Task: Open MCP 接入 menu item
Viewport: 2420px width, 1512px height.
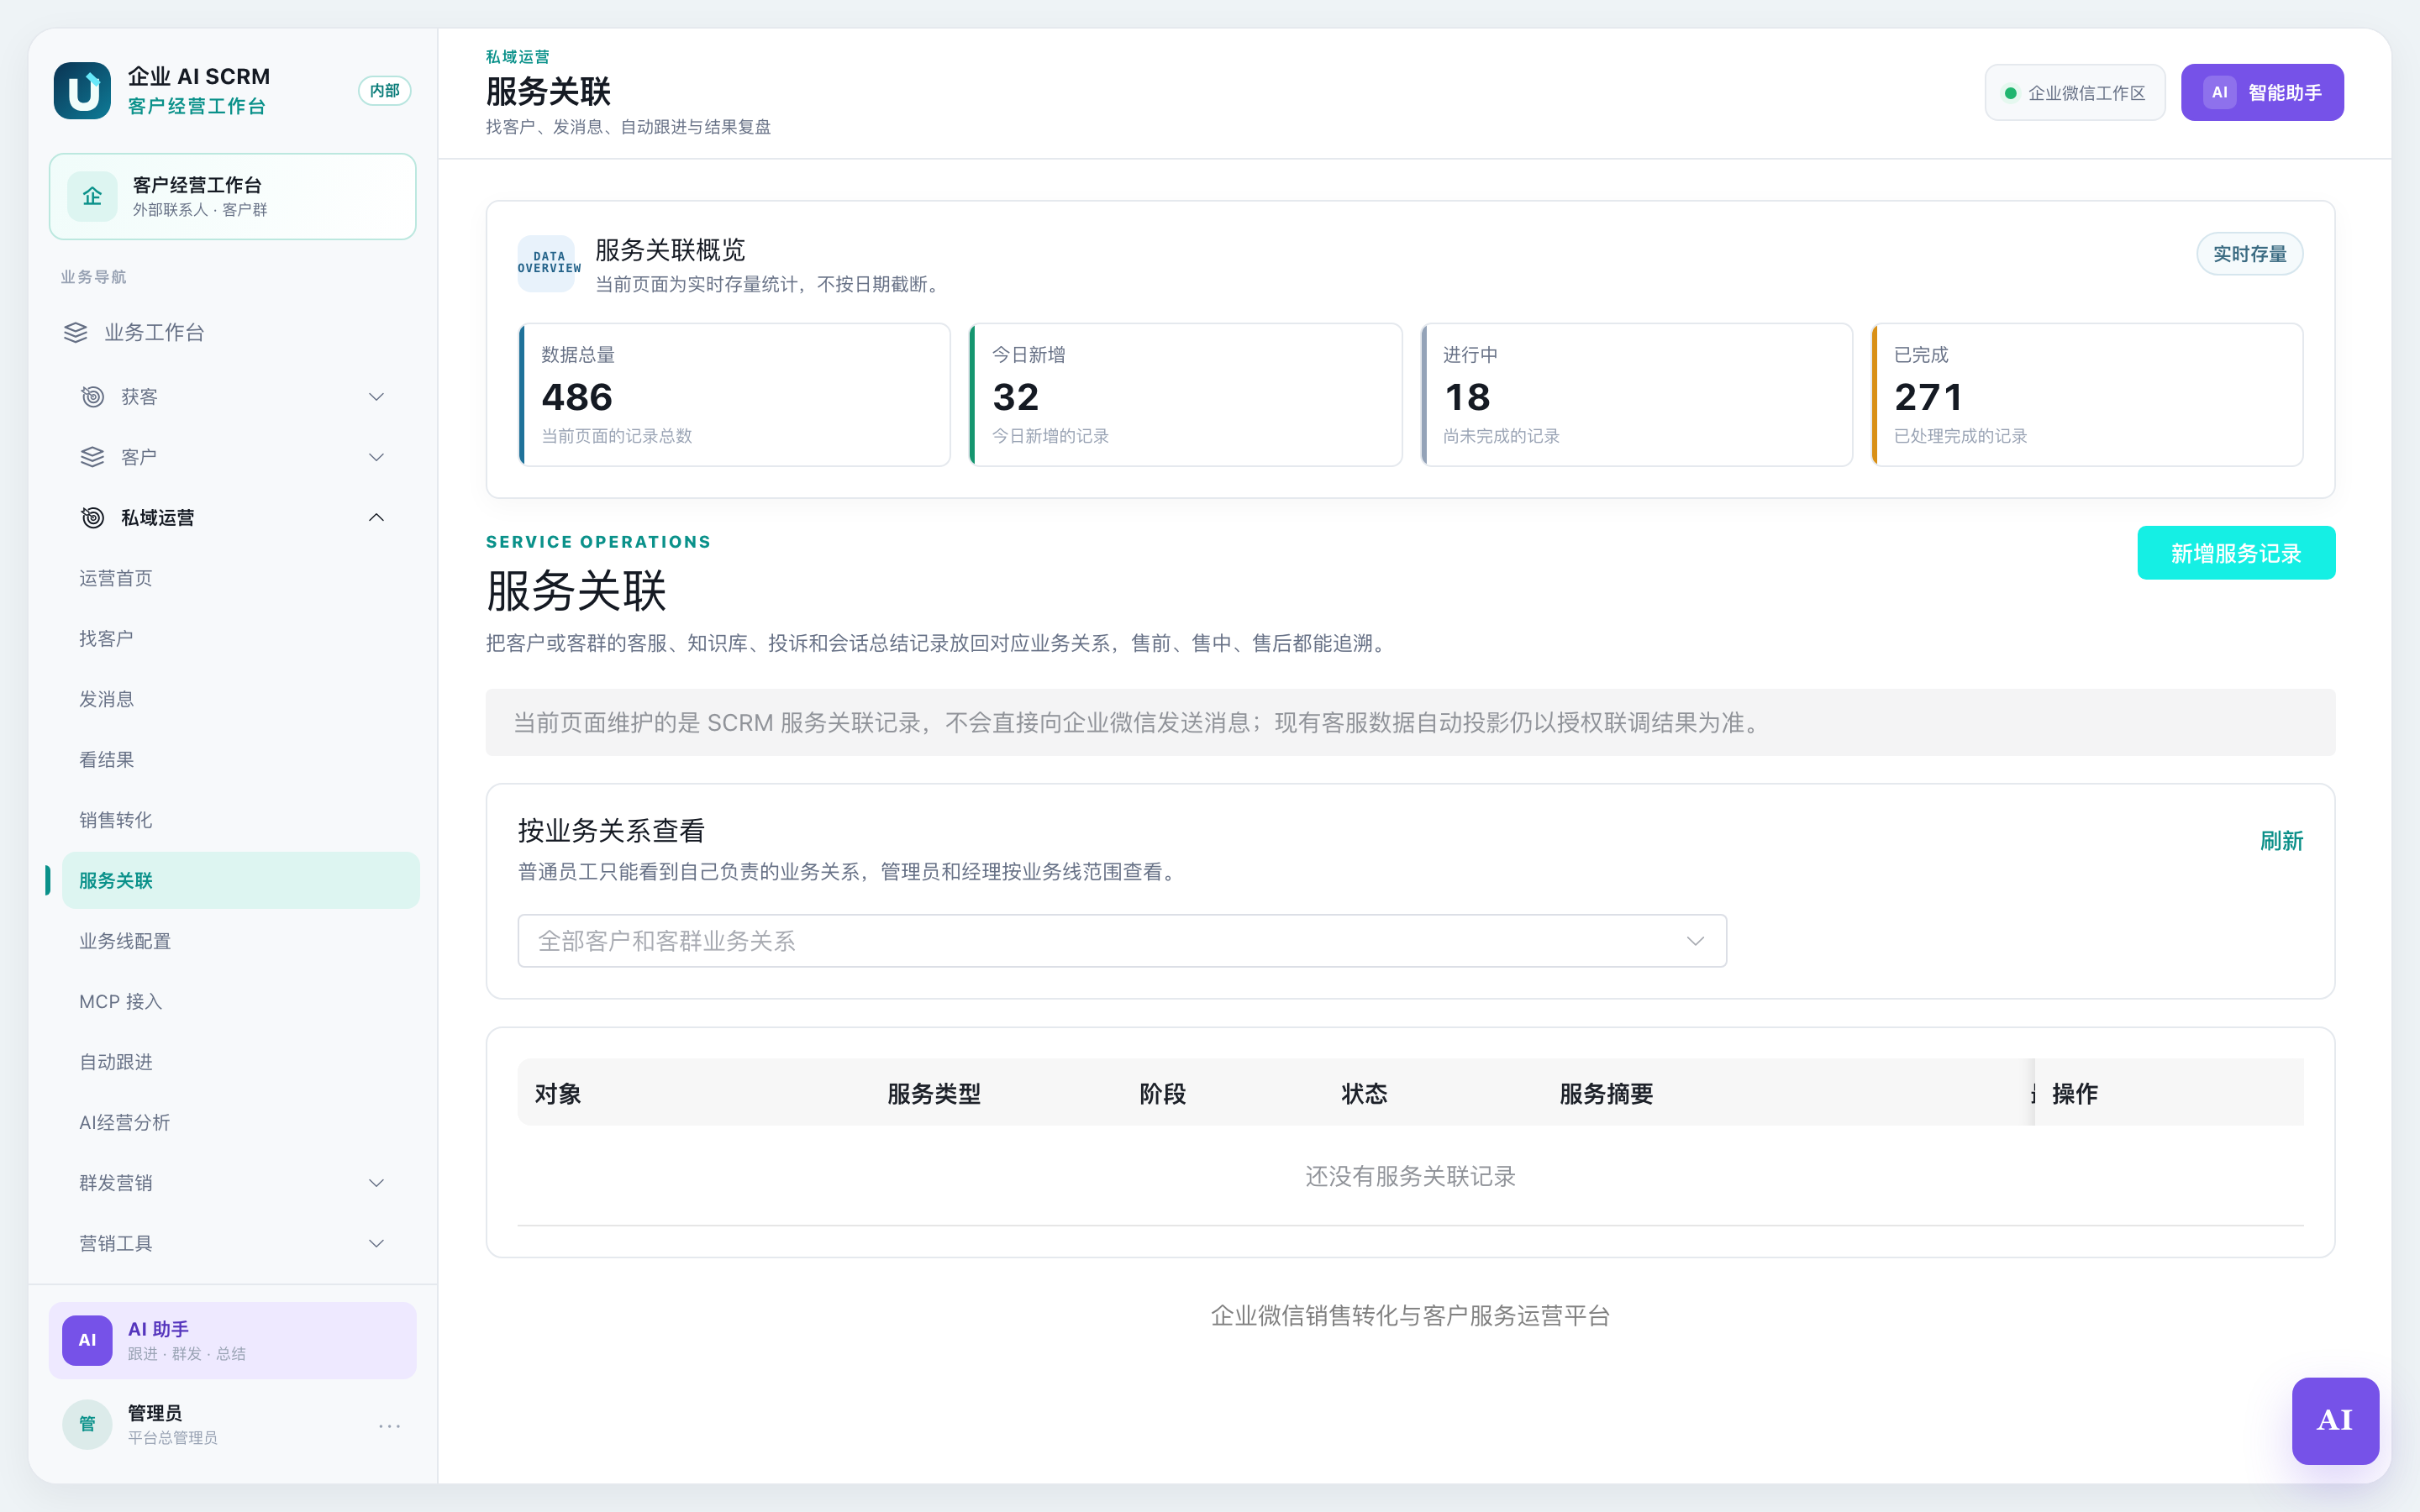Action: coord(240,1001)
